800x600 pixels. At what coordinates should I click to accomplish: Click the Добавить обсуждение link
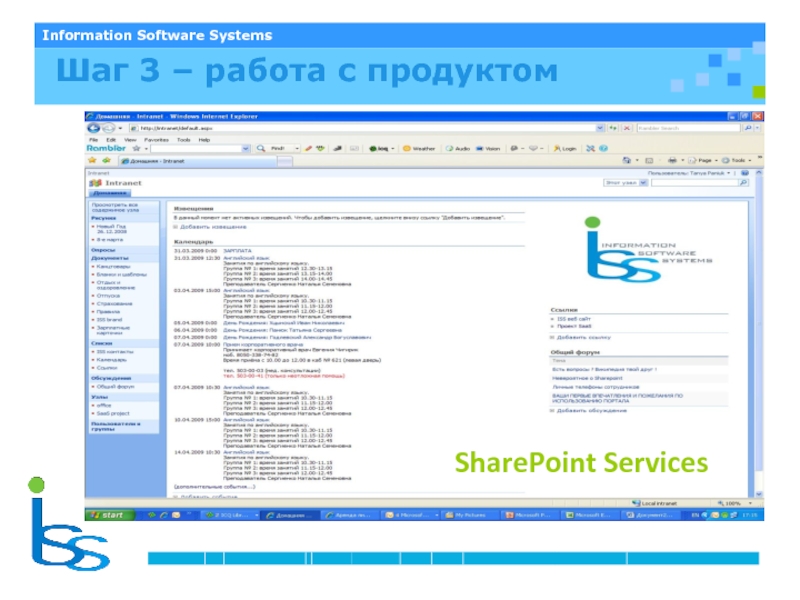click(x=591, y=410)
